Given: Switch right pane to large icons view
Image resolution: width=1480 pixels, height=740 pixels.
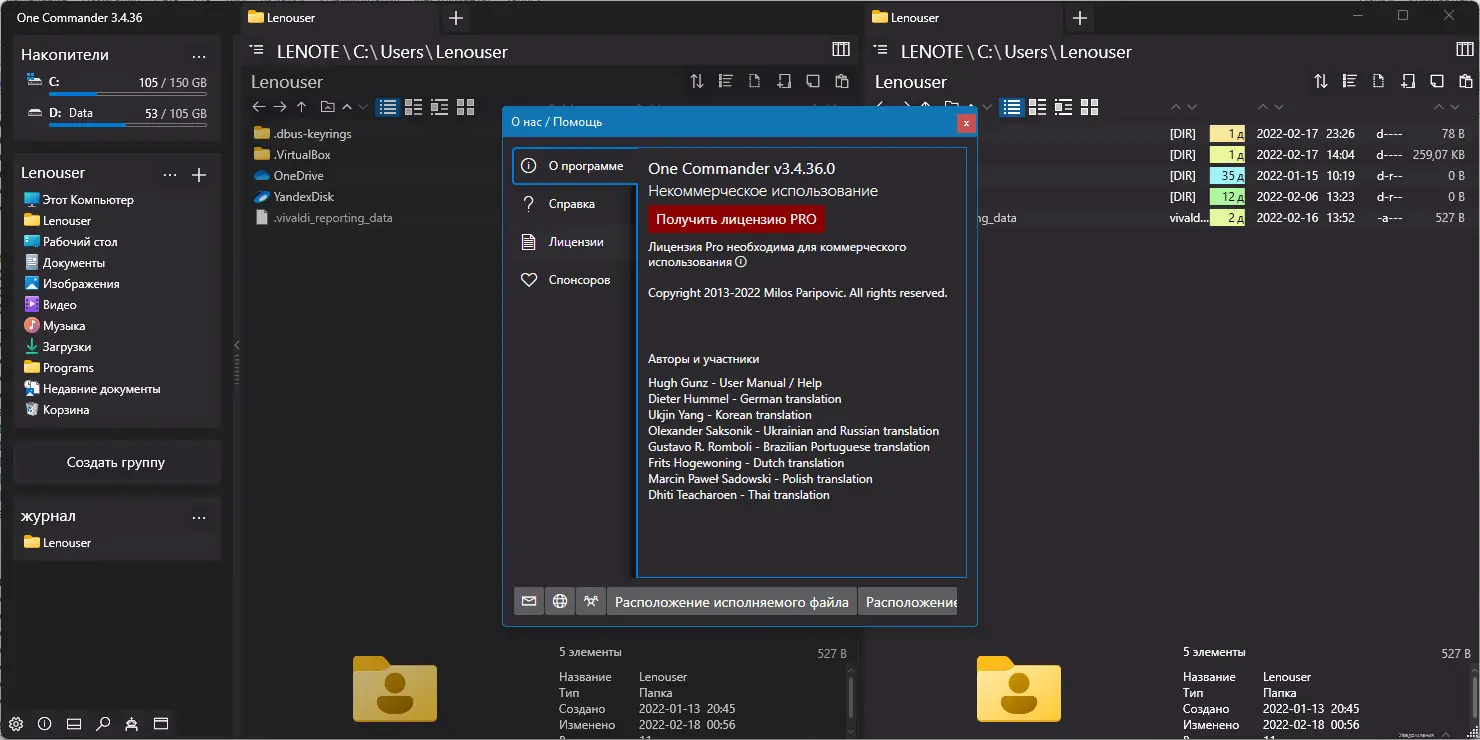Looking at the screenshot, I should pyautogui.click(x=1089, y=106).
